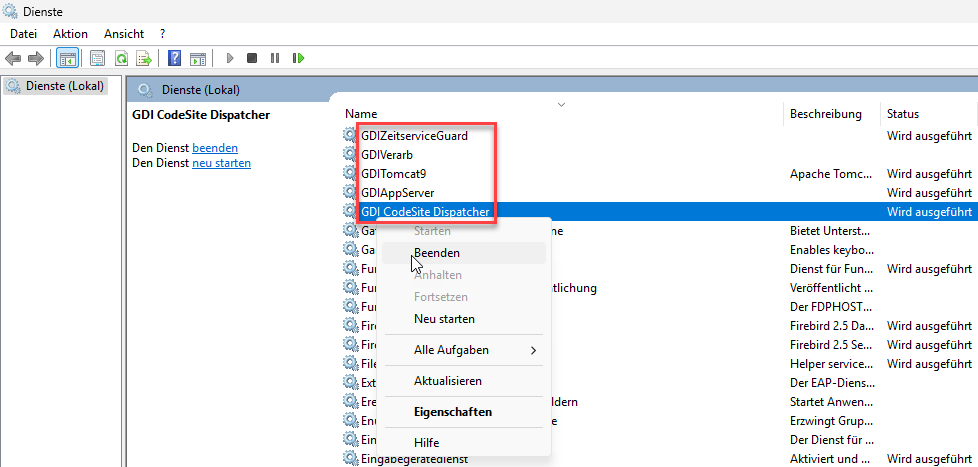Open the Datei menu
978x467 pixels.
point(23,34)
